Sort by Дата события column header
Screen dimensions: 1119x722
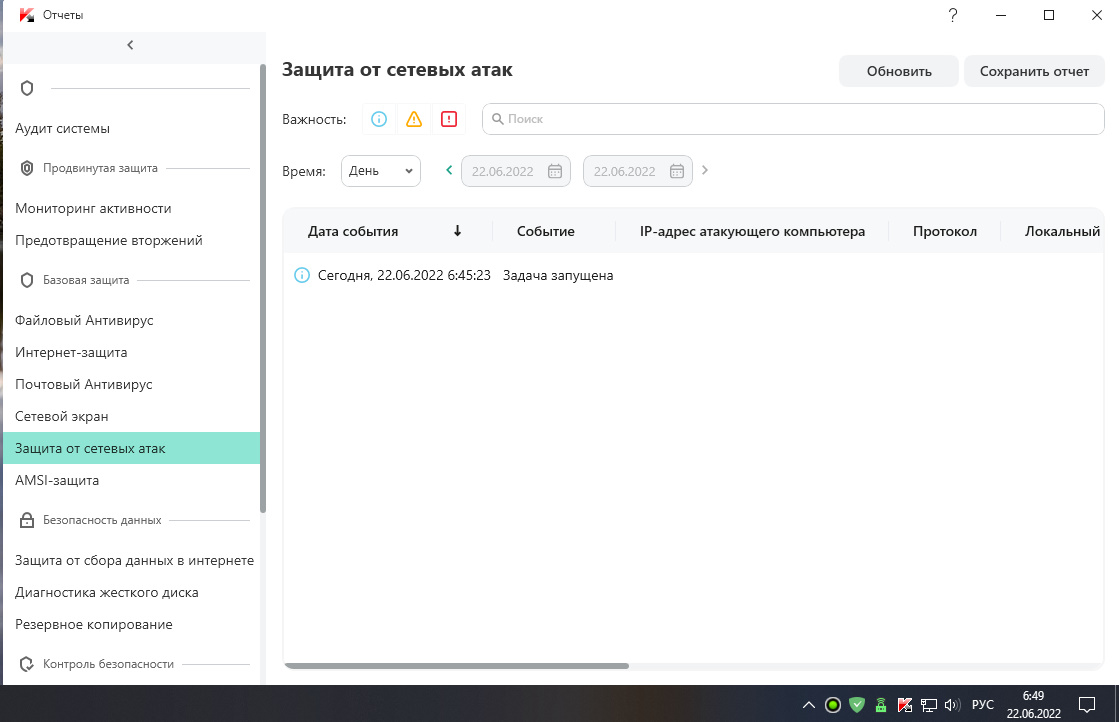tap(353, 231)
